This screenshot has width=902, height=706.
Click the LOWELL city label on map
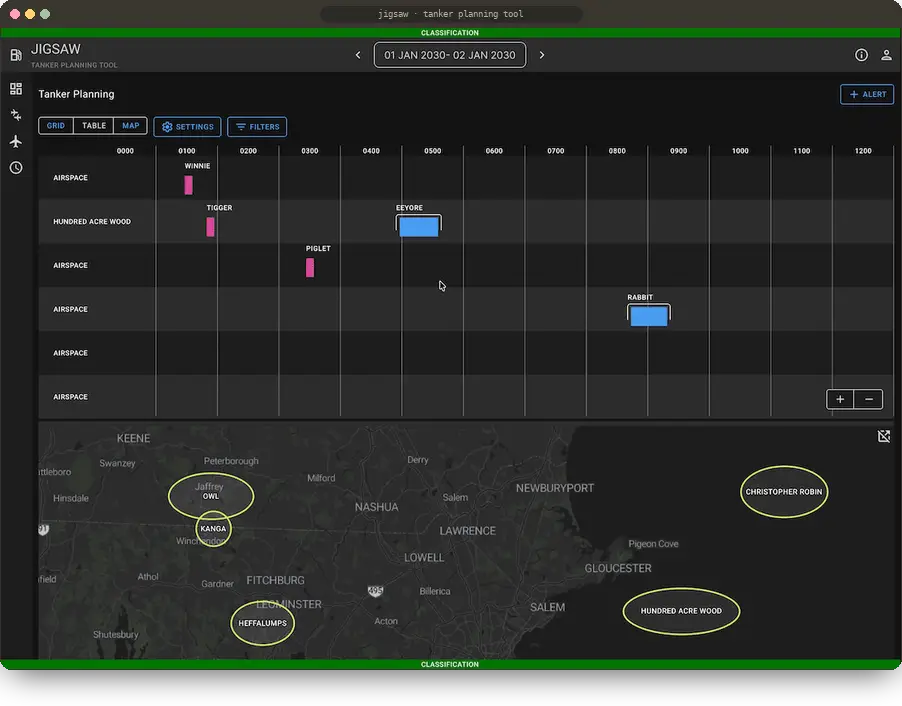tap(424, 558)
